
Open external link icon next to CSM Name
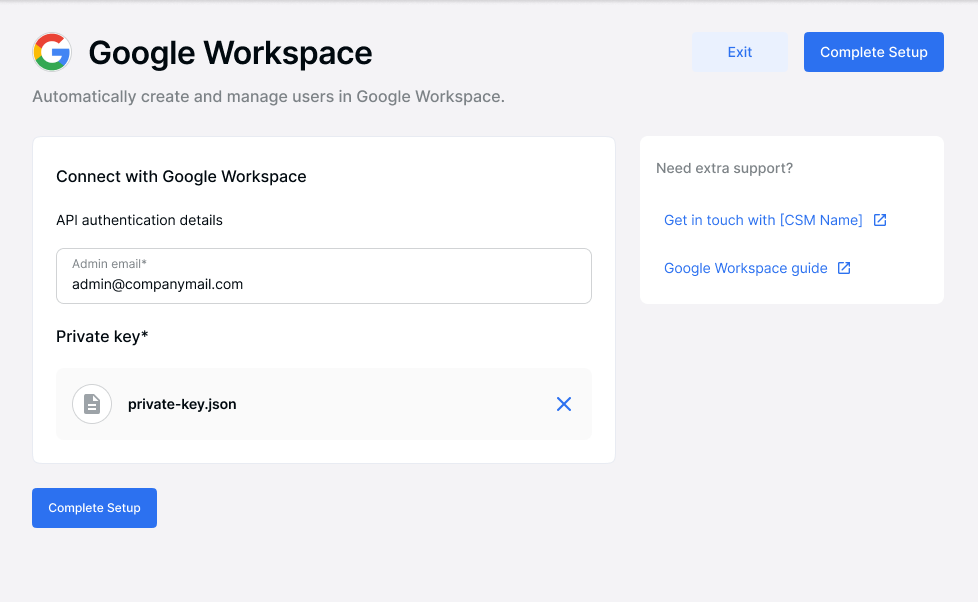pos(879,220)
